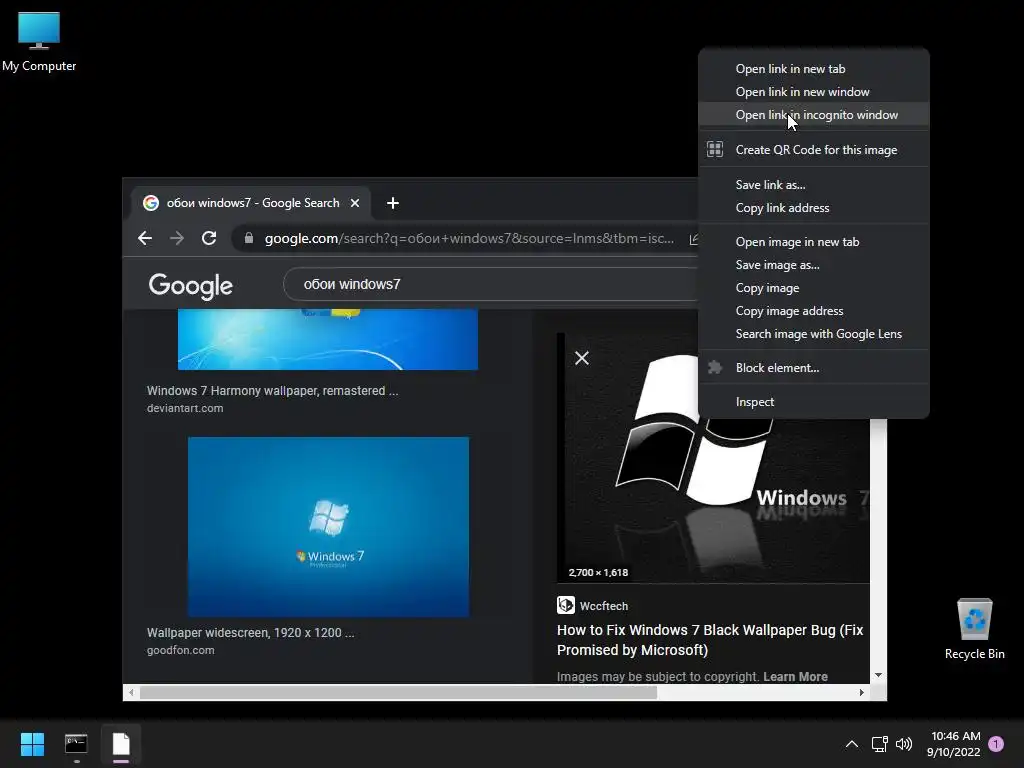The width and height of the screenshot is (1024, 768).
Task: Click the Google logo
Action: [191, 285]
